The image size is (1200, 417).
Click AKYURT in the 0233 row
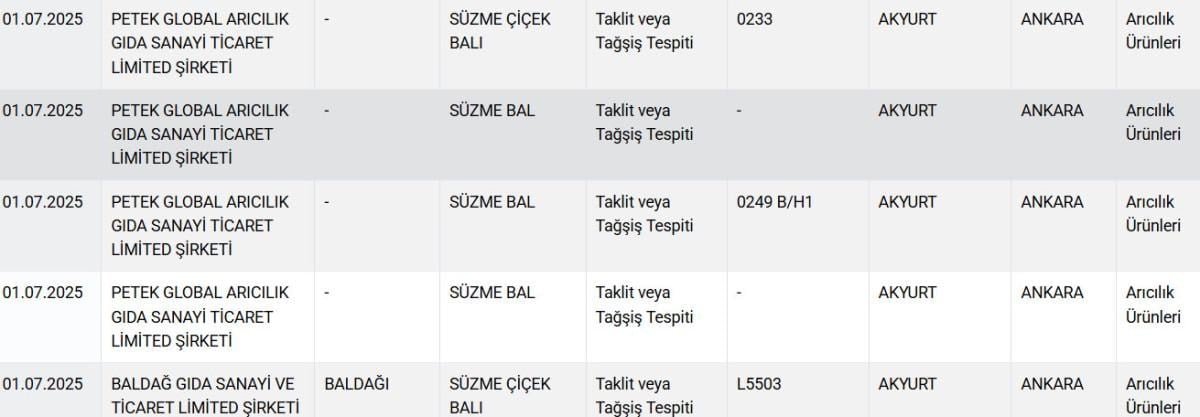[907, 19]
